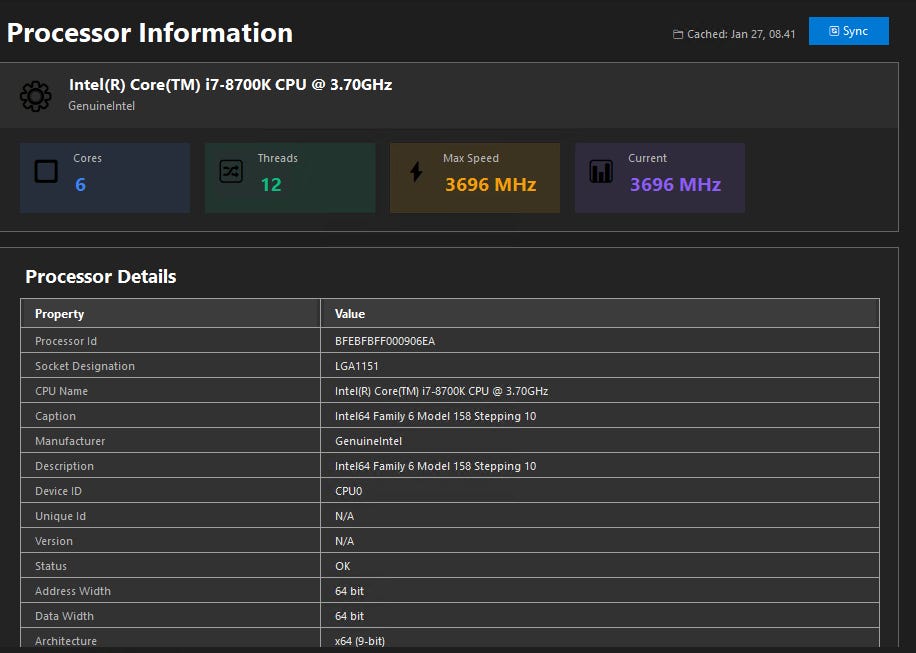Click the Cached Jan 27 timestamp text
This screenshot has width=916, height=653.
point(741,34)
